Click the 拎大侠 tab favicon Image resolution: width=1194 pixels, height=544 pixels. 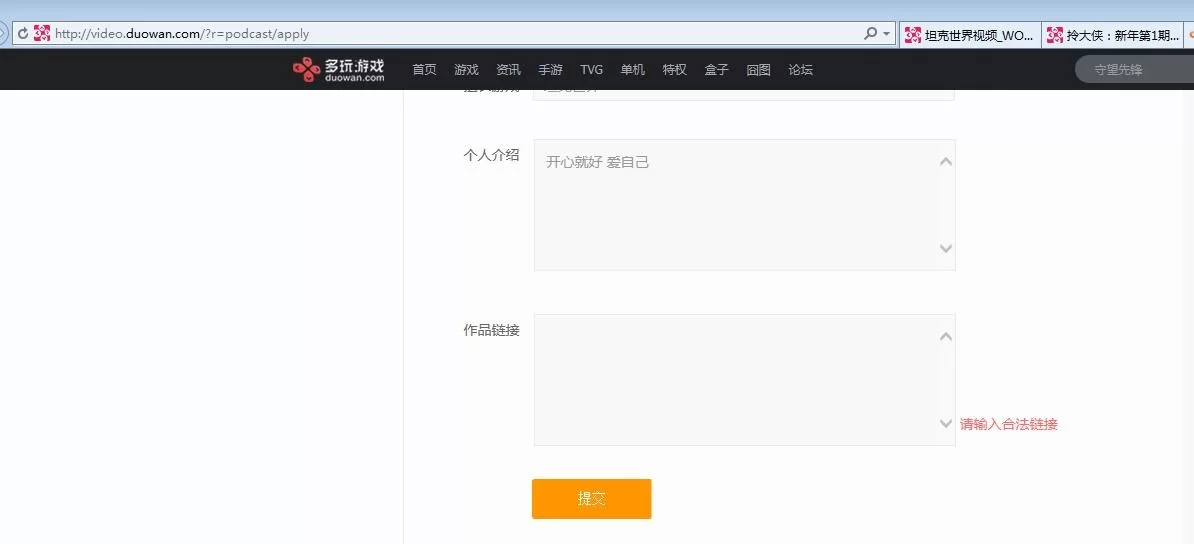(1055, 35)
